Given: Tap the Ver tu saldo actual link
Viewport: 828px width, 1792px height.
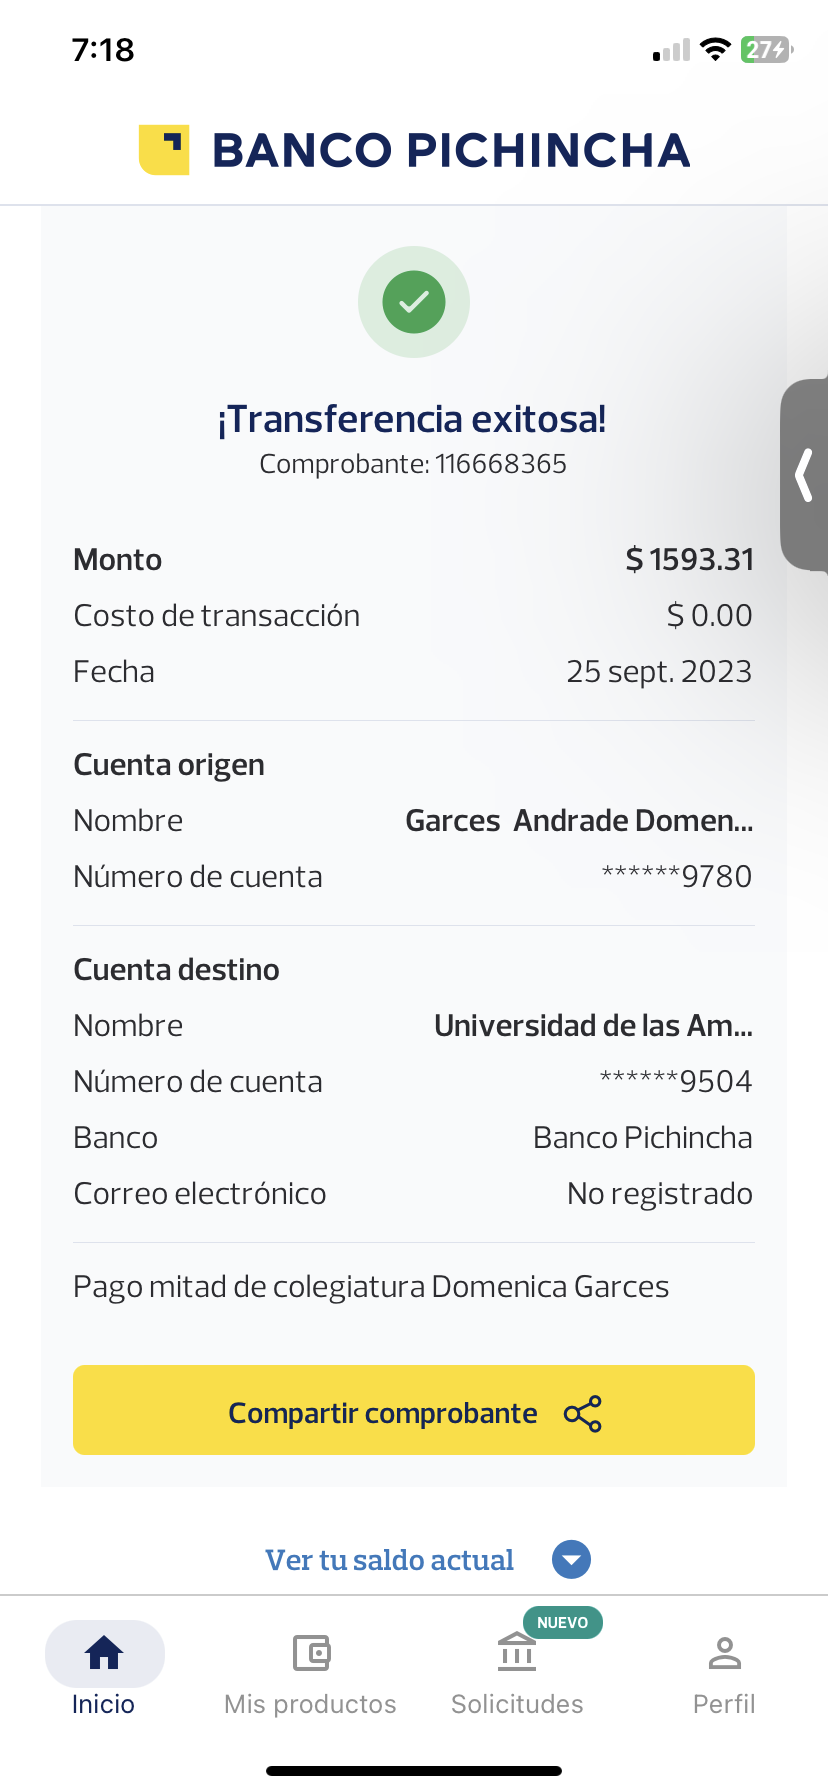Looking at the screenshot, I should (x=389, y=1560).
